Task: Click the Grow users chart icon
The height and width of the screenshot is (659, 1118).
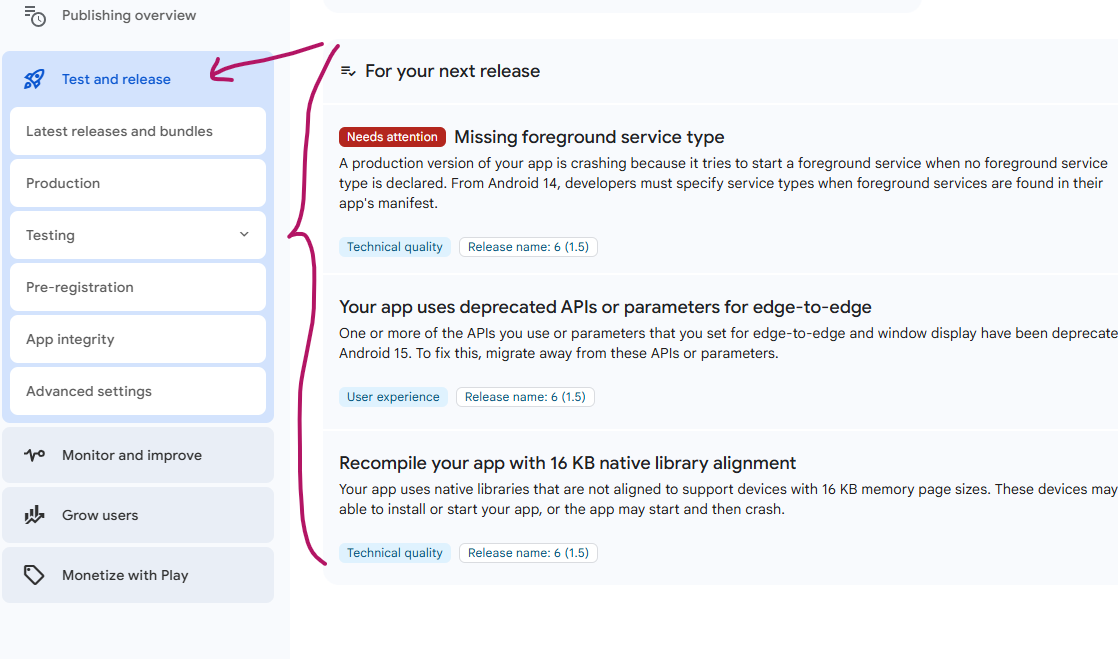Action: coord(32,514)
